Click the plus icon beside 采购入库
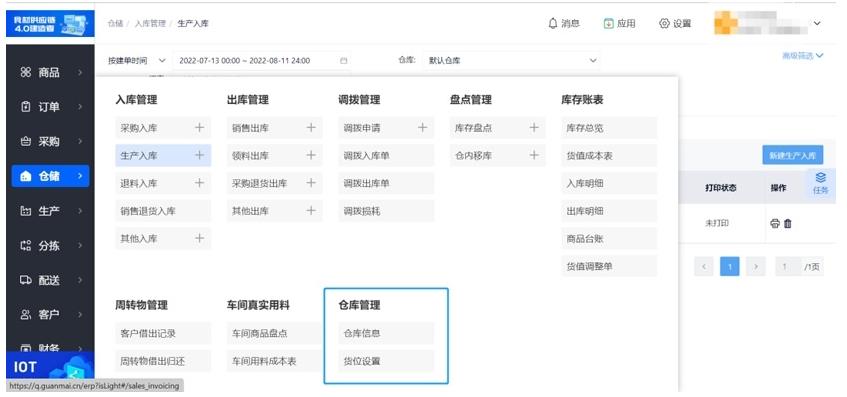This screenshot has width=847, height=397. point(199,128)
